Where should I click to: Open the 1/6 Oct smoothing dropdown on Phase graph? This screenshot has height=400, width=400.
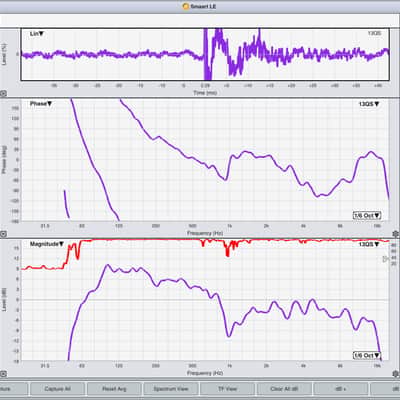coord(367,215)
